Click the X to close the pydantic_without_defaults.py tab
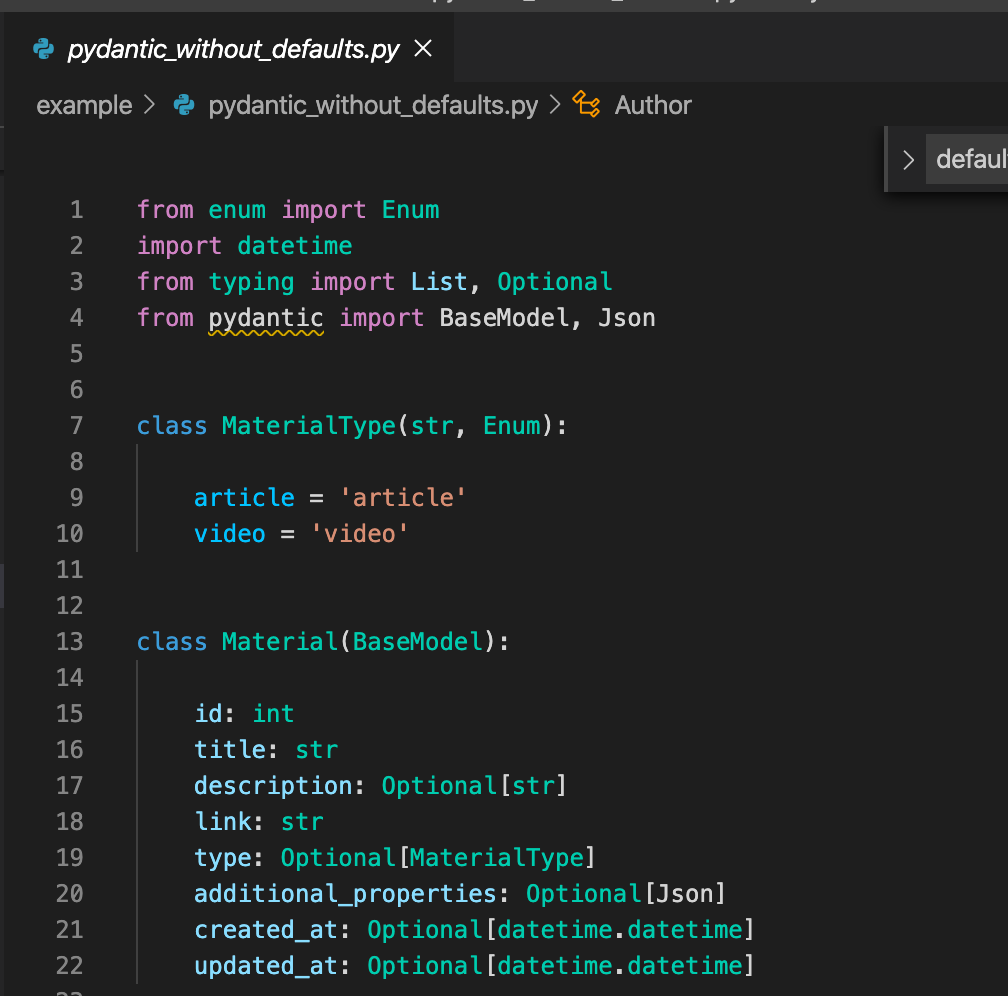This screenshot has height=996, width=1008. pos(422,48)
